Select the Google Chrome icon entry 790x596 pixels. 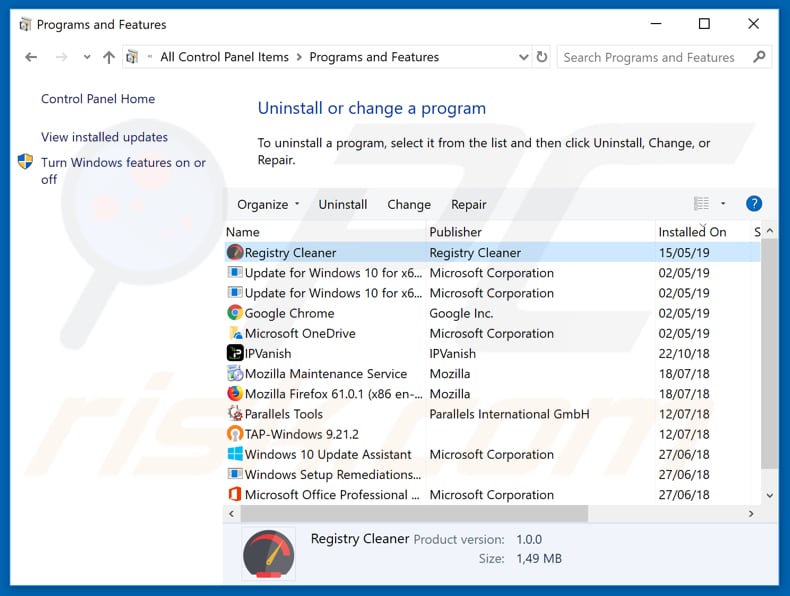tap(235, 313)
